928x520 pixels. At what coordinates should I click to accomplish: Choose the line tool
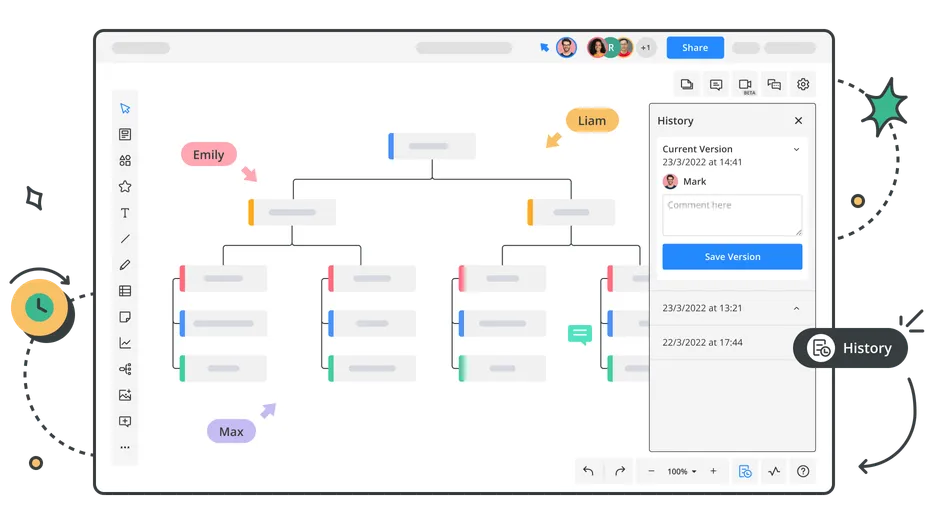coord(125,239)
